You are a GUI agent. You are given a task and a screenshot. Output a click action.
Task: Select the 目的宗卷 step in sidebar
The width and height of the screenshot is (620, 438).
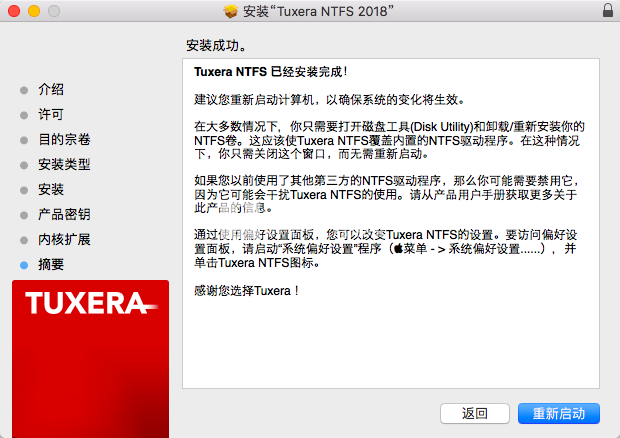point(64,140)
